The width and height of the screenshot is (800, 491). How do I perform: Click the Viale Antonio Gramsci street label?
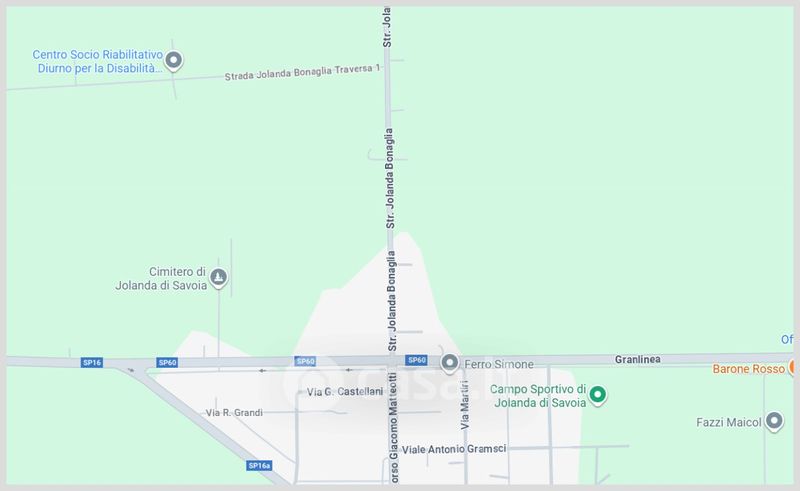click(454, 449)
